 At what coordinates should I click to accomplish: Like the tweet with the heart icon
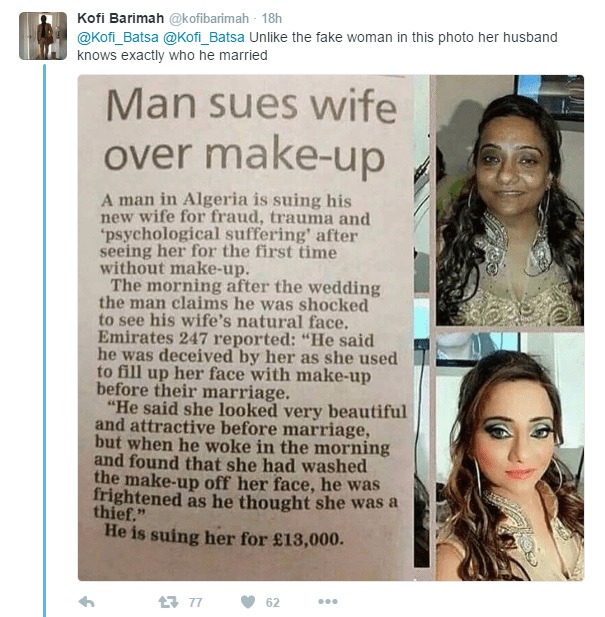coord(248,602)
